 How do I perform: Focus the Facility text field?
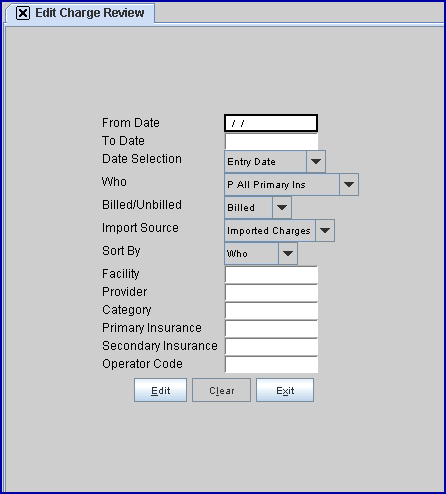(x=271, y=275)
